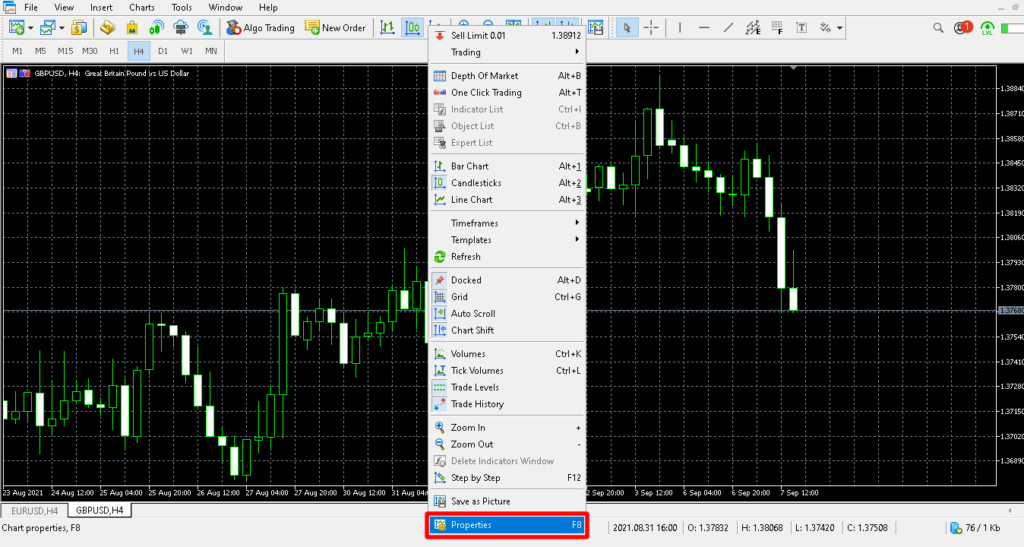Screen dimensions: 1024x547
Task: Show Tick Volumes from context menu
Action: click(507, 371)
